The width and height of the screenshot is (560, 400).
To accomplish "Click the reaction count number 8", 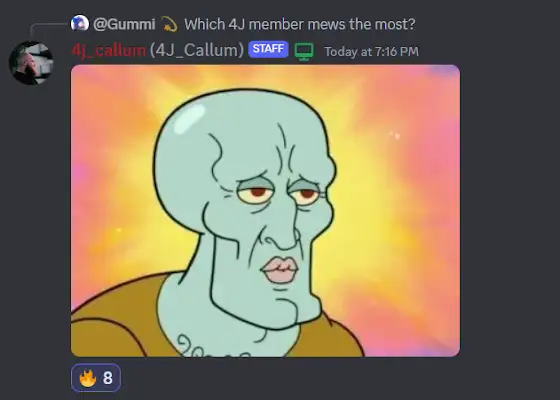I will coord(108,378).
